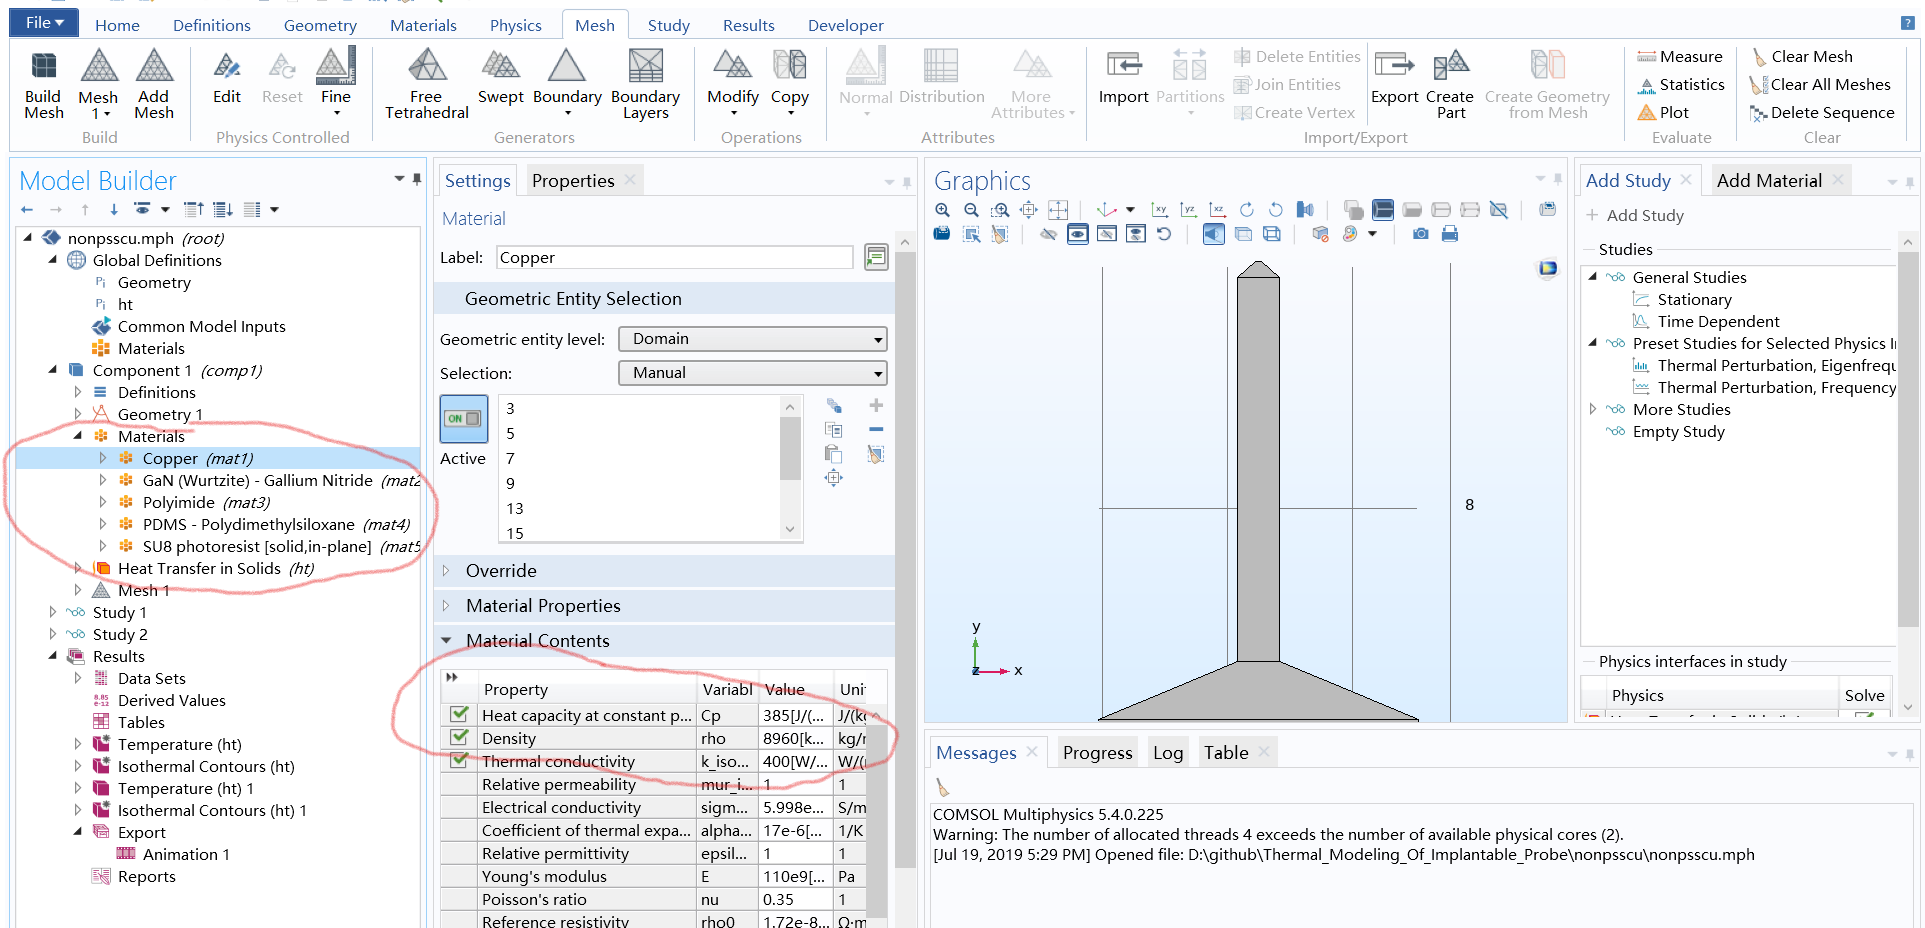The image size is (1925, 928).
Task: Toggle View Hidden Only in Graphics toolbar
Action: point(1107,234)
